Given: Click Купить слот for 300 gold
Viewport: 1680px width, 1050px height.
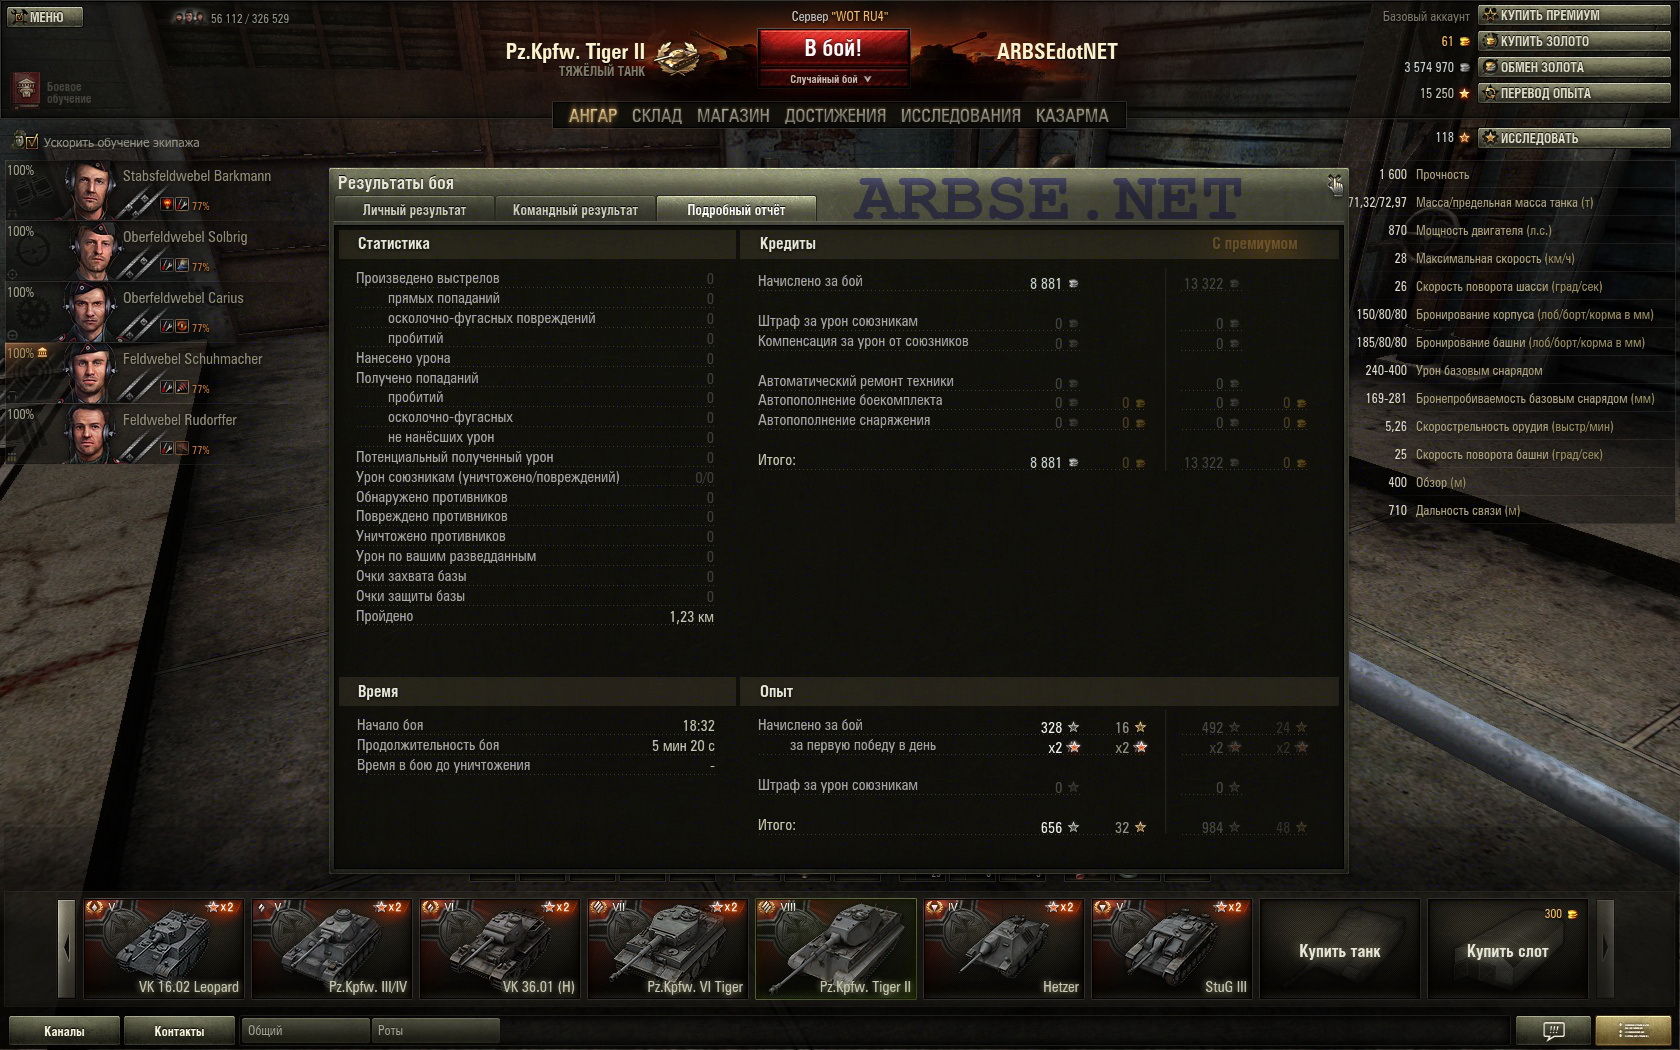Looking at the screenshot, I should click(x=1507, y=948).
